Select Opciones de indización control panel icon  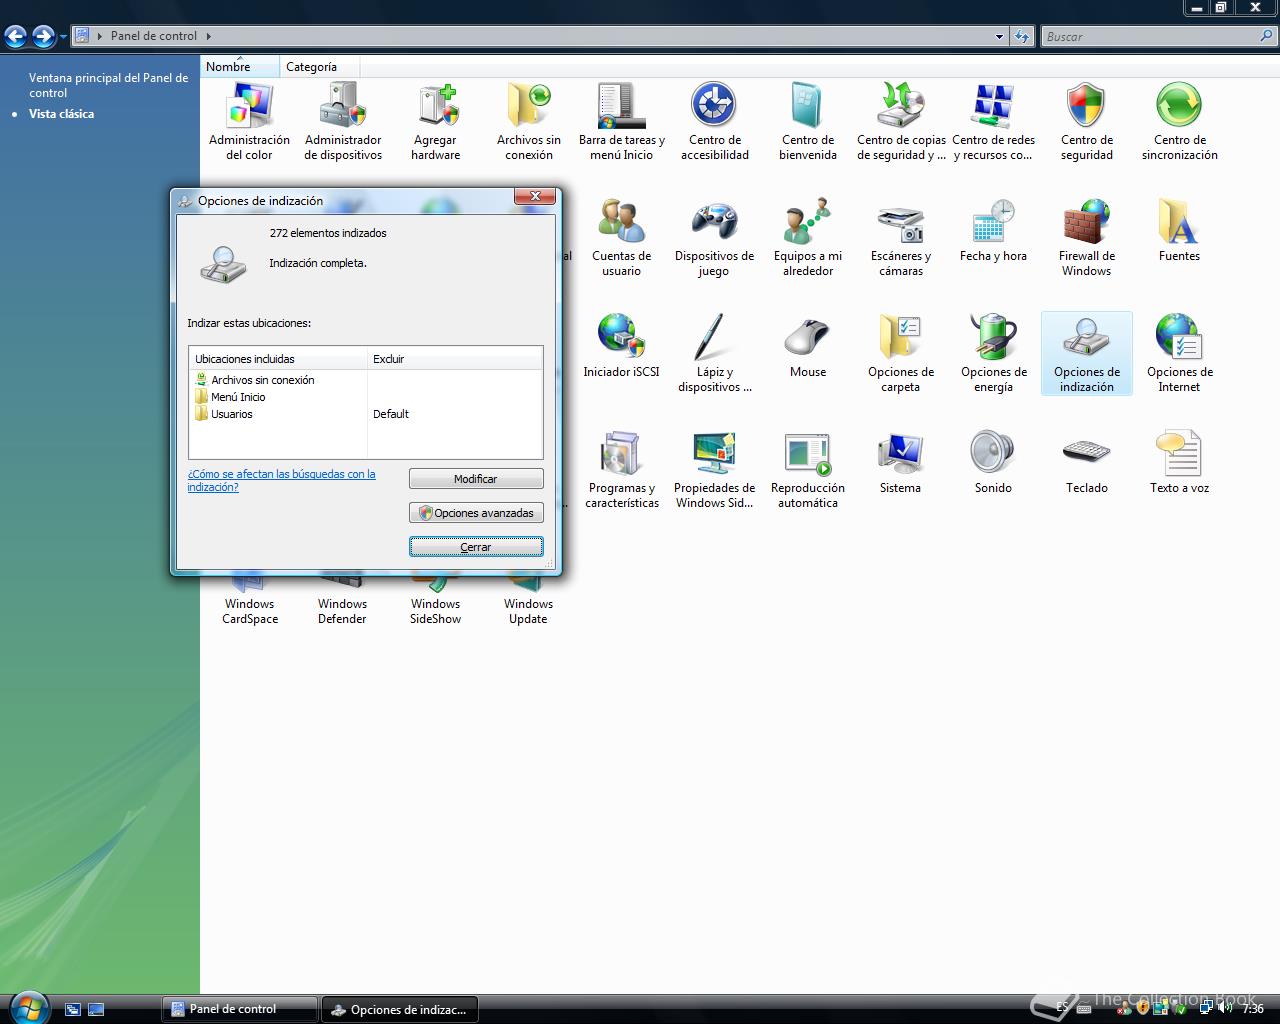click(1087, 354)
